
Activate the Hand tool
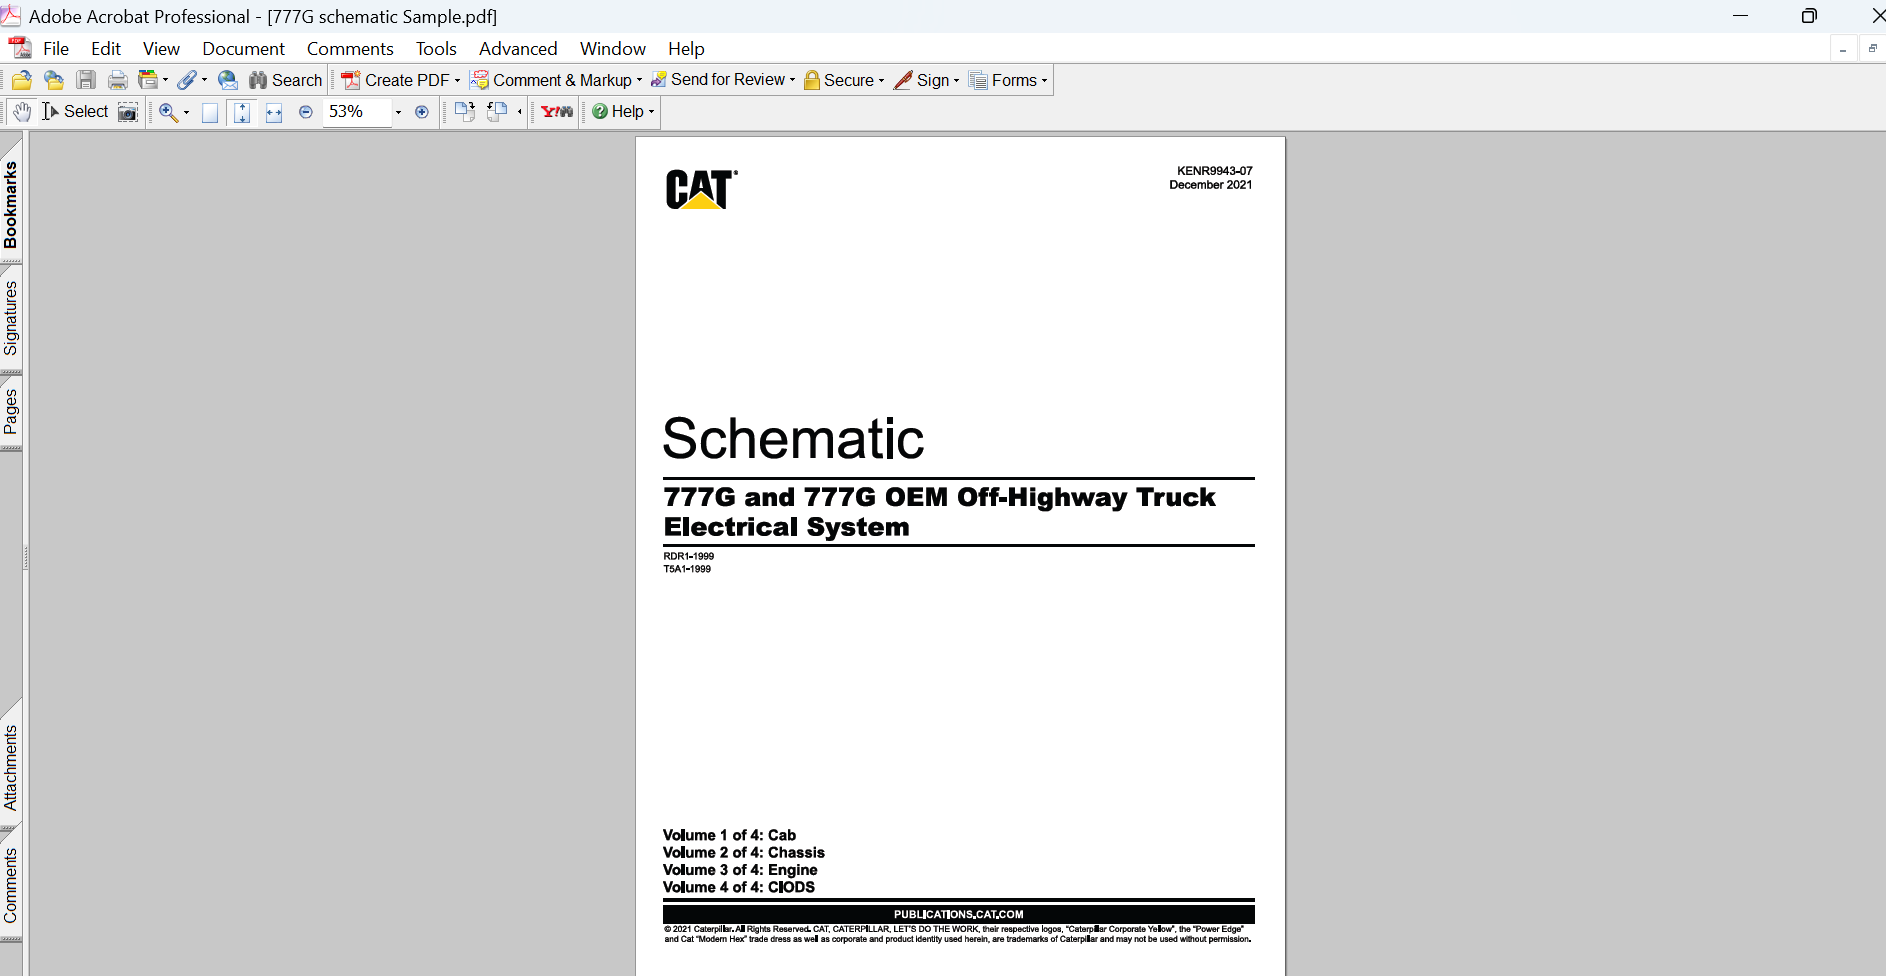(x=22, y=112)
